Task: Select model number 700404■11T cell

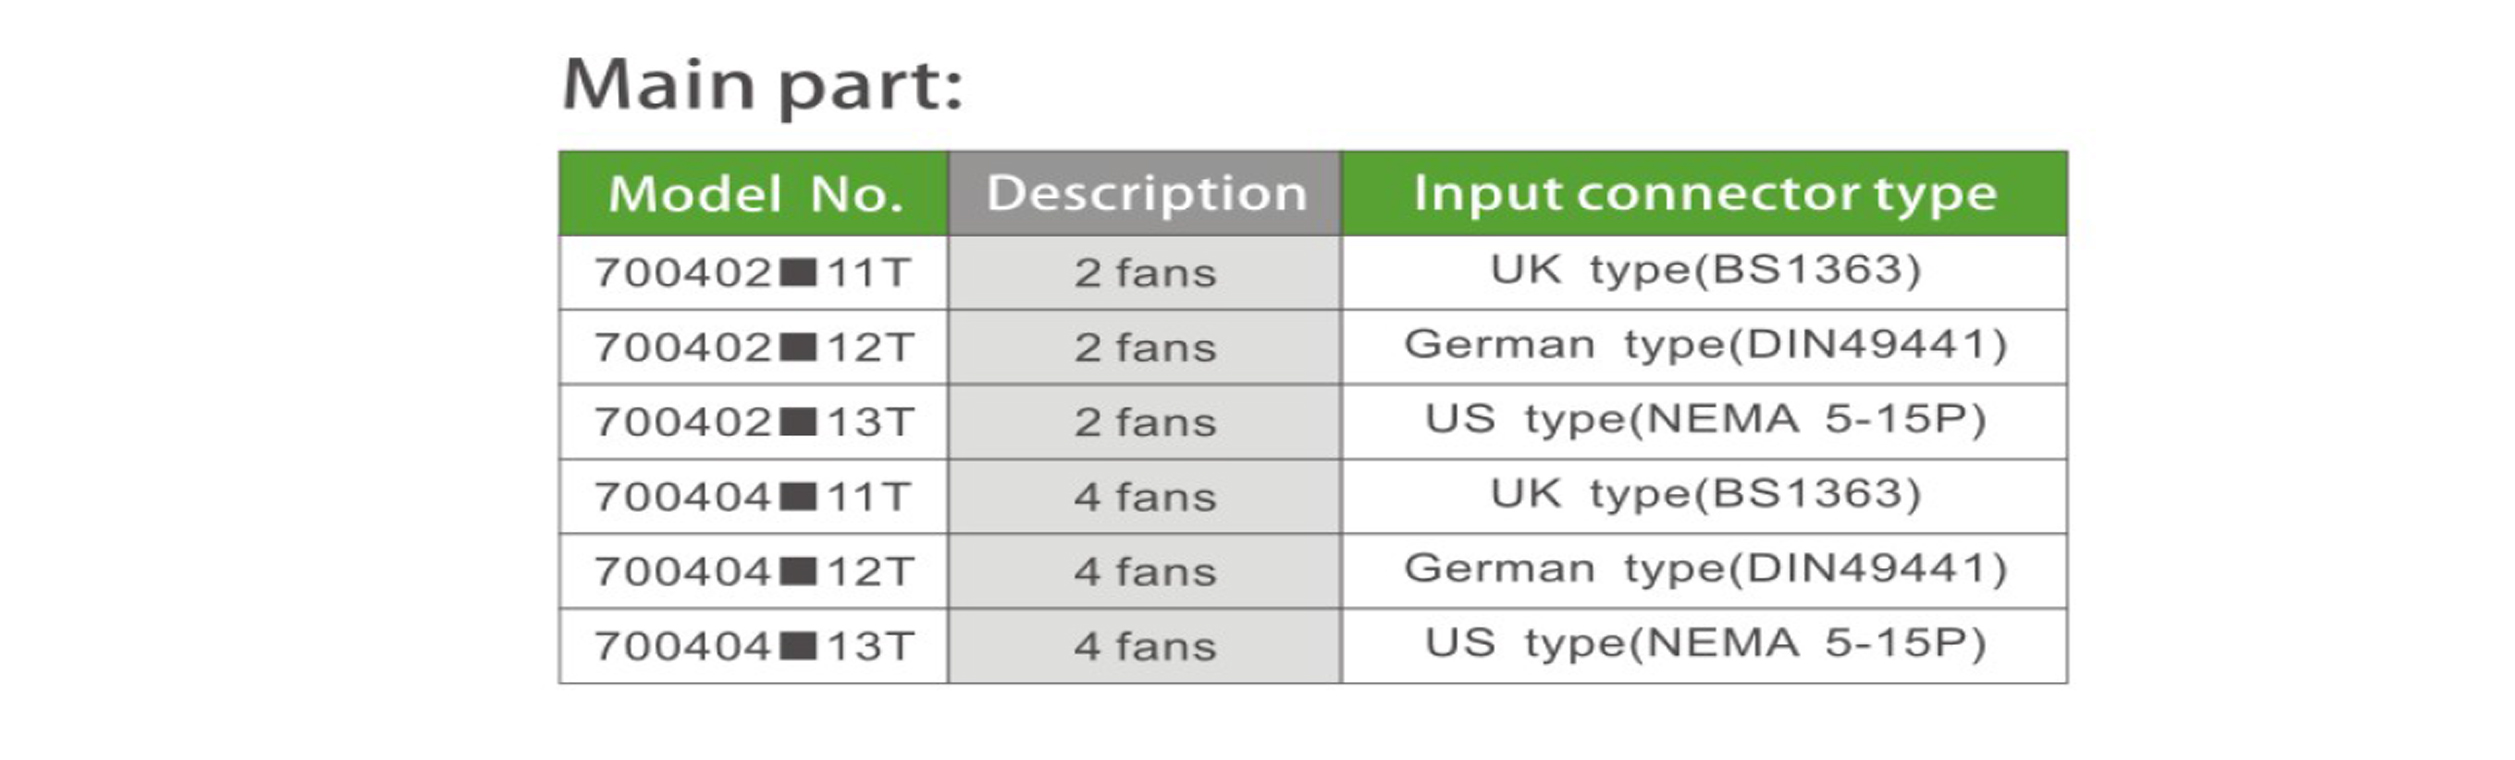Action: tap(753, 497)
